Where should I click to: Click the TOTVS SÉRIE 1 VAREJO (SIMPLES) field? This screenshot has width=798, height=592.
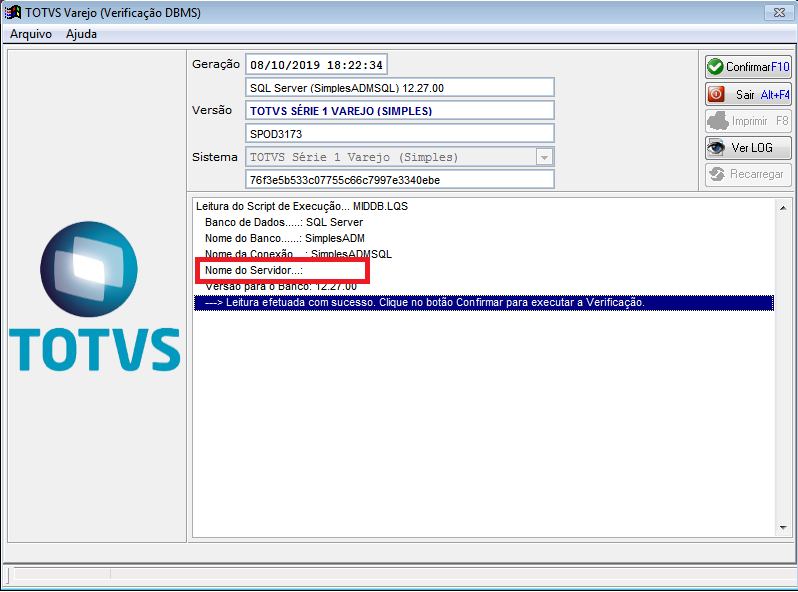click(x=400, y=110)
